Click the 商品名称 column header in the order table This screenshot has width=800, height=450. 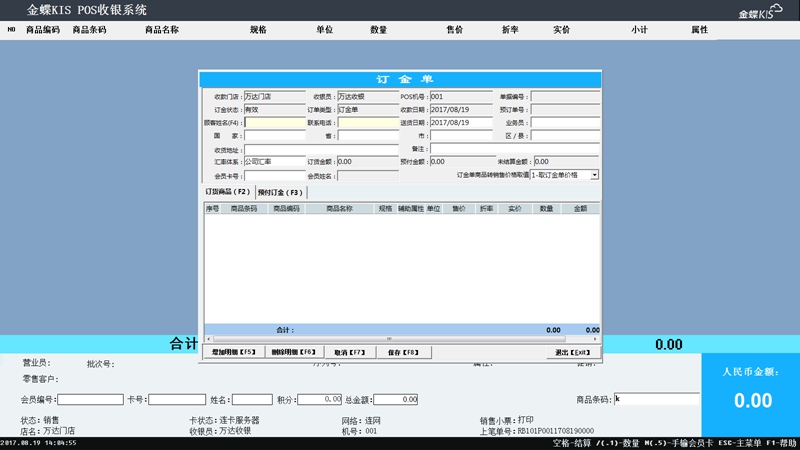pos(340,209)
